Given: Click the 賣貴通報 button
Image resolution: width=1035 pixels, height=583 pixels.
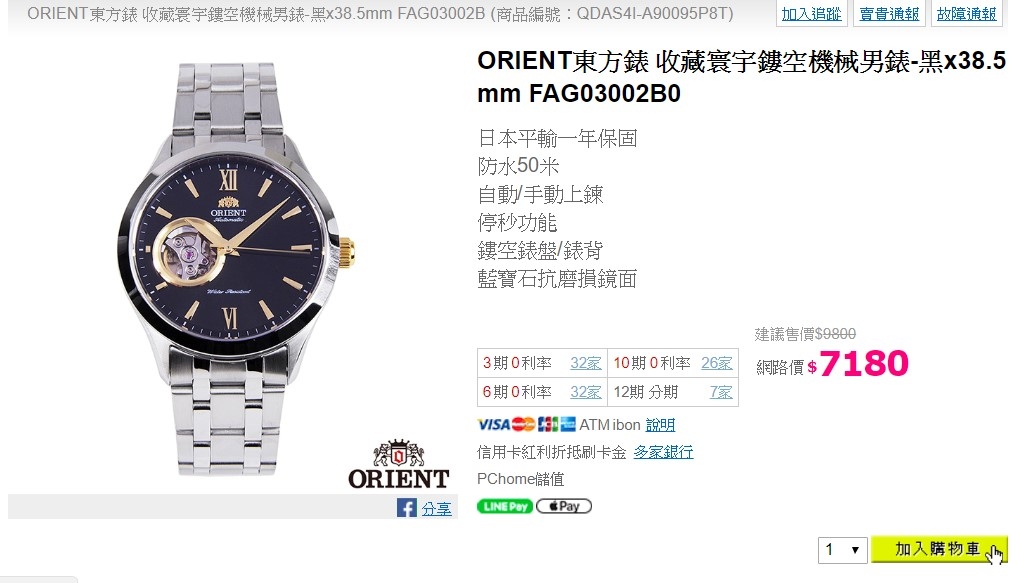Looking at the screenshot, I should click(888, 14).
